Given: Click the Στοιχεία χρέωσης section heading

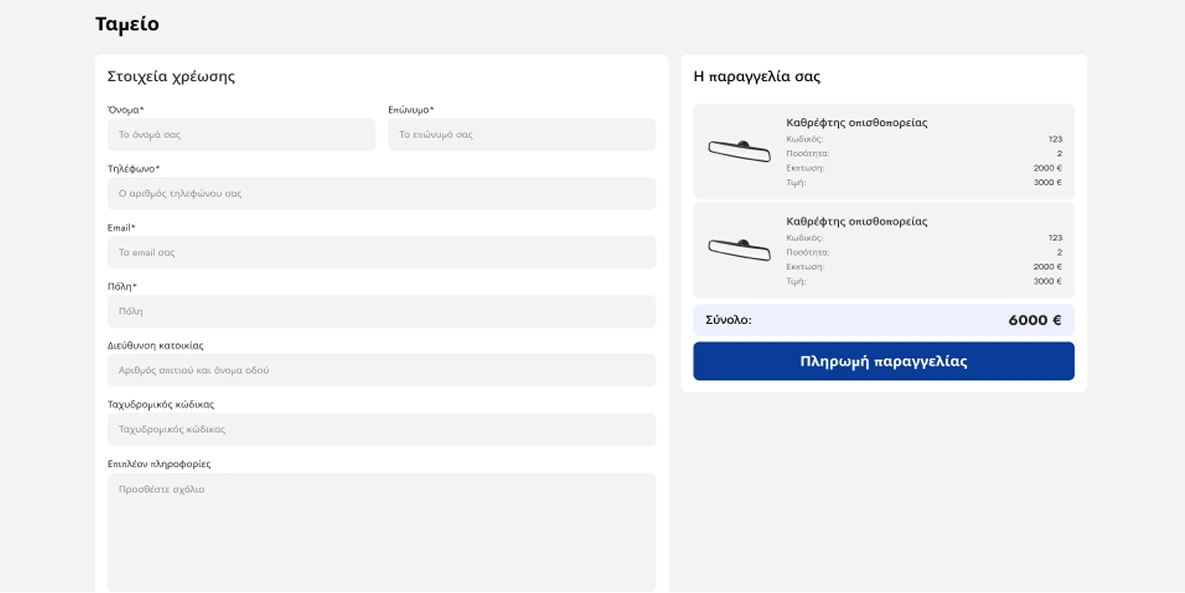Looking at the screenshot, I should [171, 77].
